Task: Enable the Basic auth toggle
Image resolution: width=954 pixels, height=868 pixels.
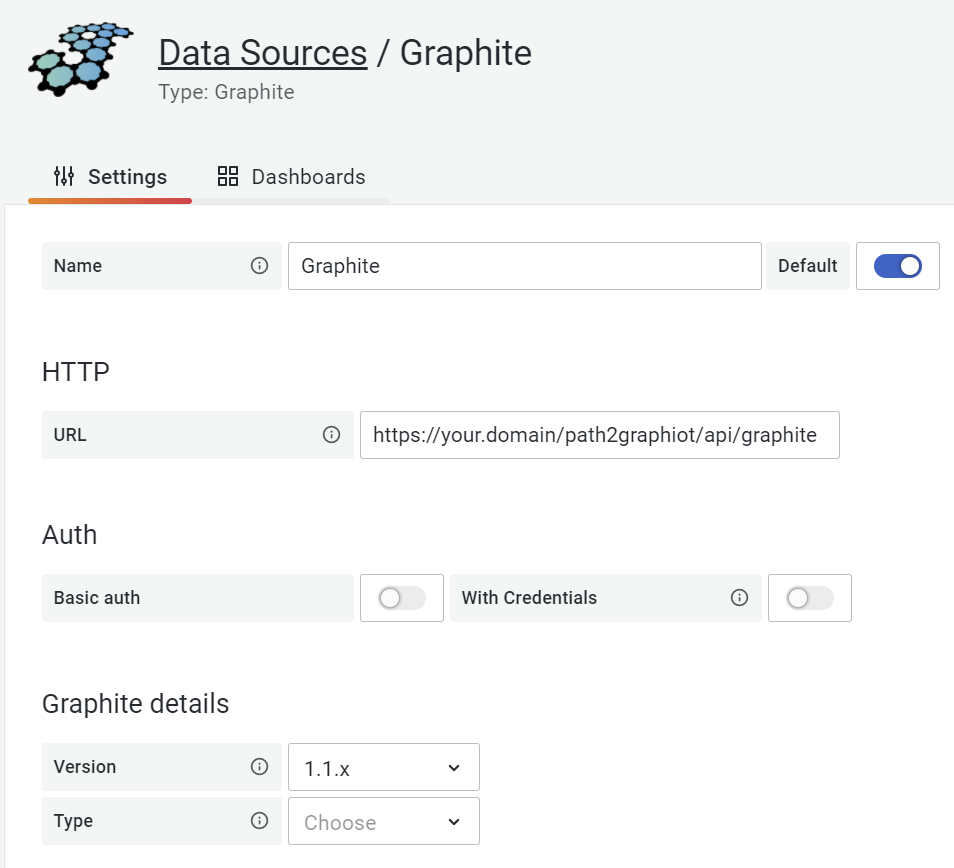Action: coord(402,598)
